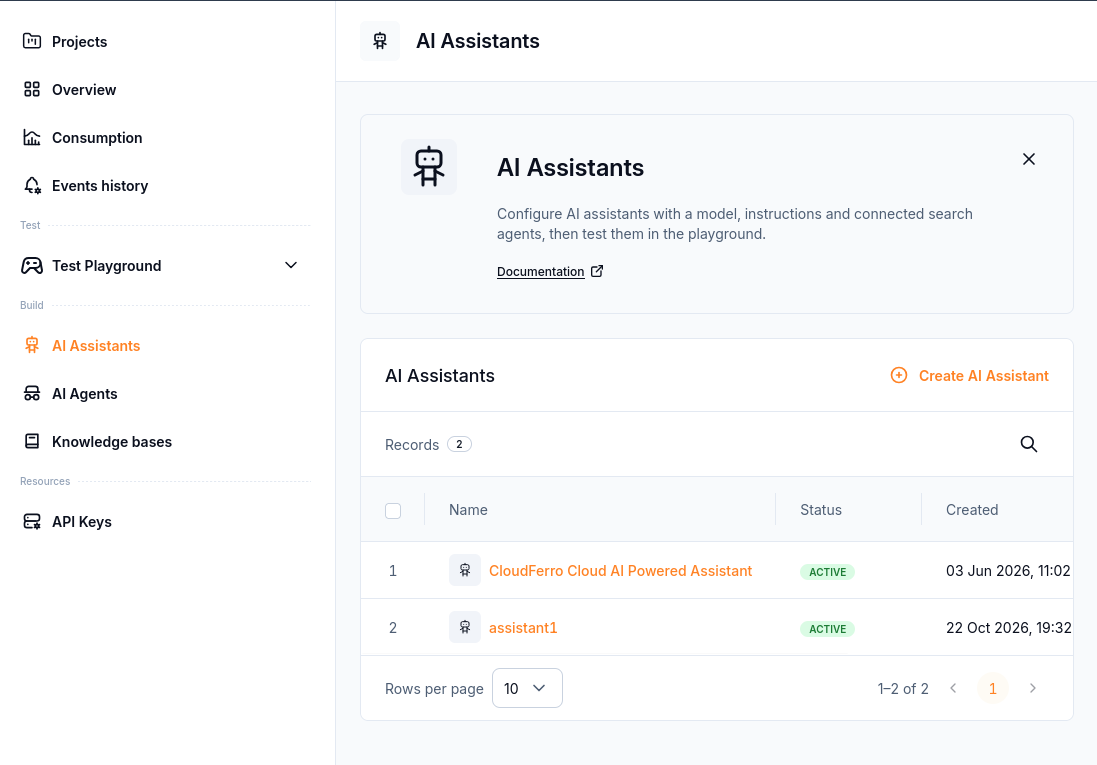The image size is (1097, 765).
Task: Expand the Test Playground chevron
Action: tap(291, 265)
